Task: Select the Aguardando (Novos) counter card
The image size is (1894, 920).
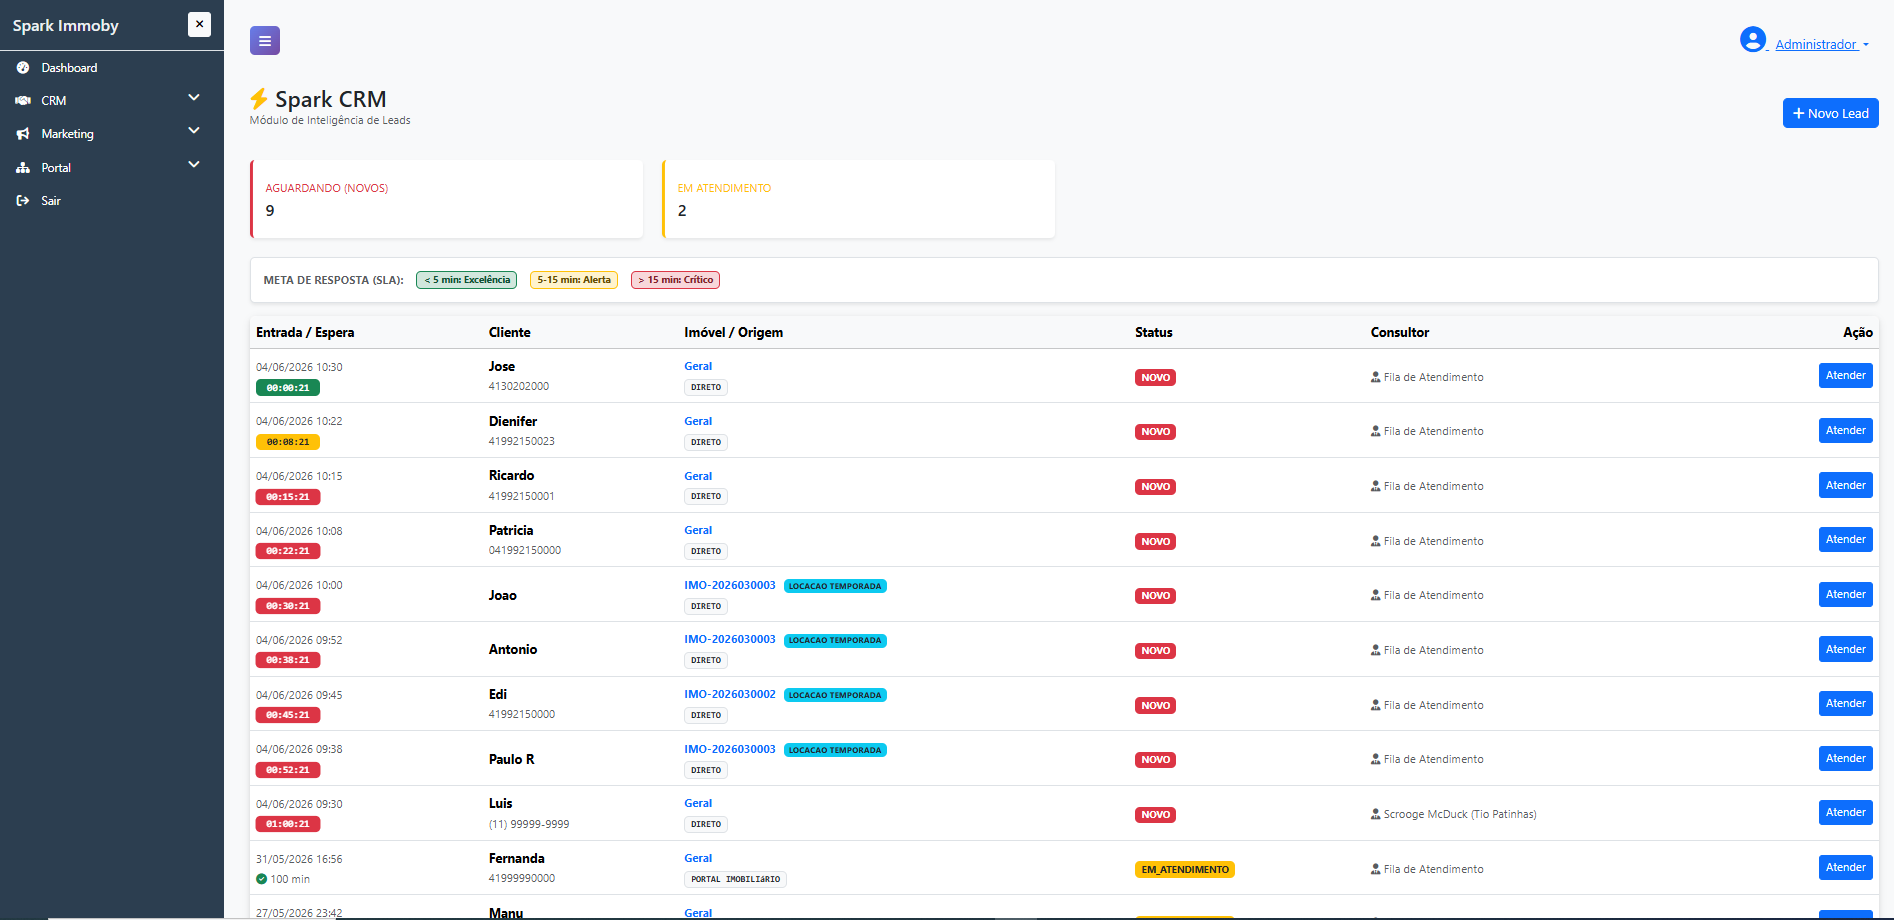Action: pos(447,199)
